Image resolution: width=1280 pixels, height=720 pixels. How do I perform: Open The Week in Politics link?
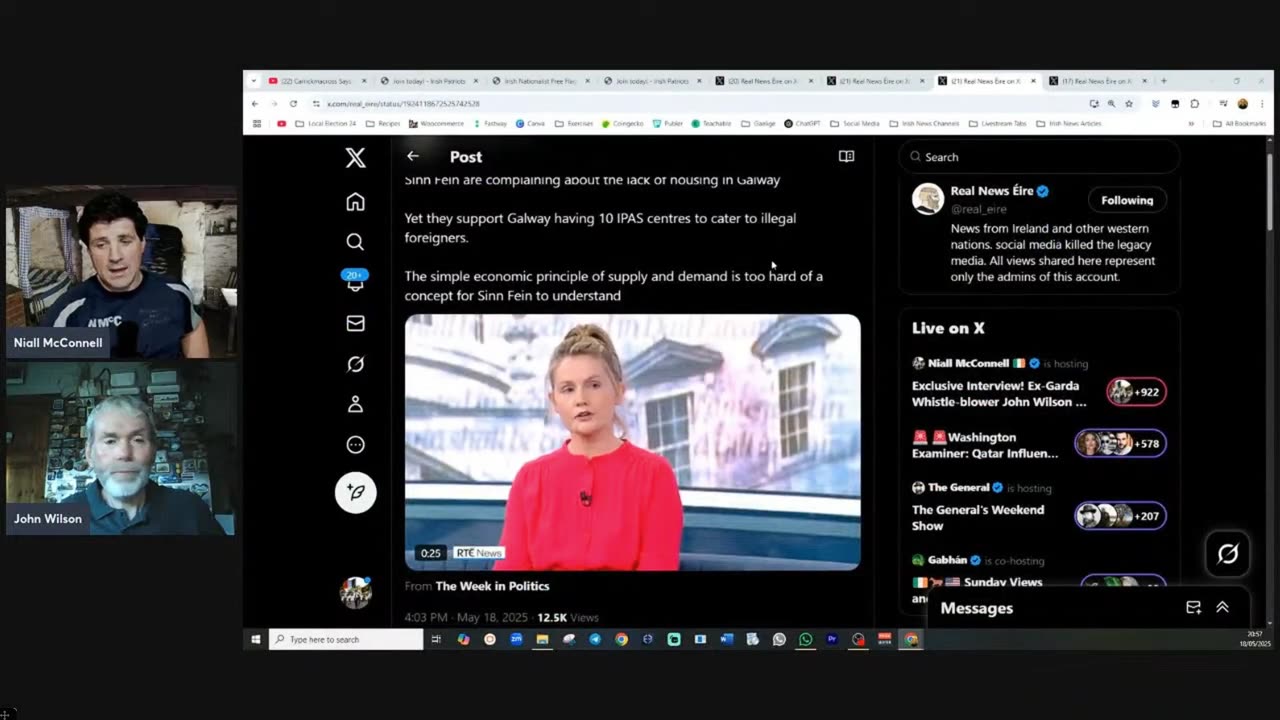tap(492, 586)
